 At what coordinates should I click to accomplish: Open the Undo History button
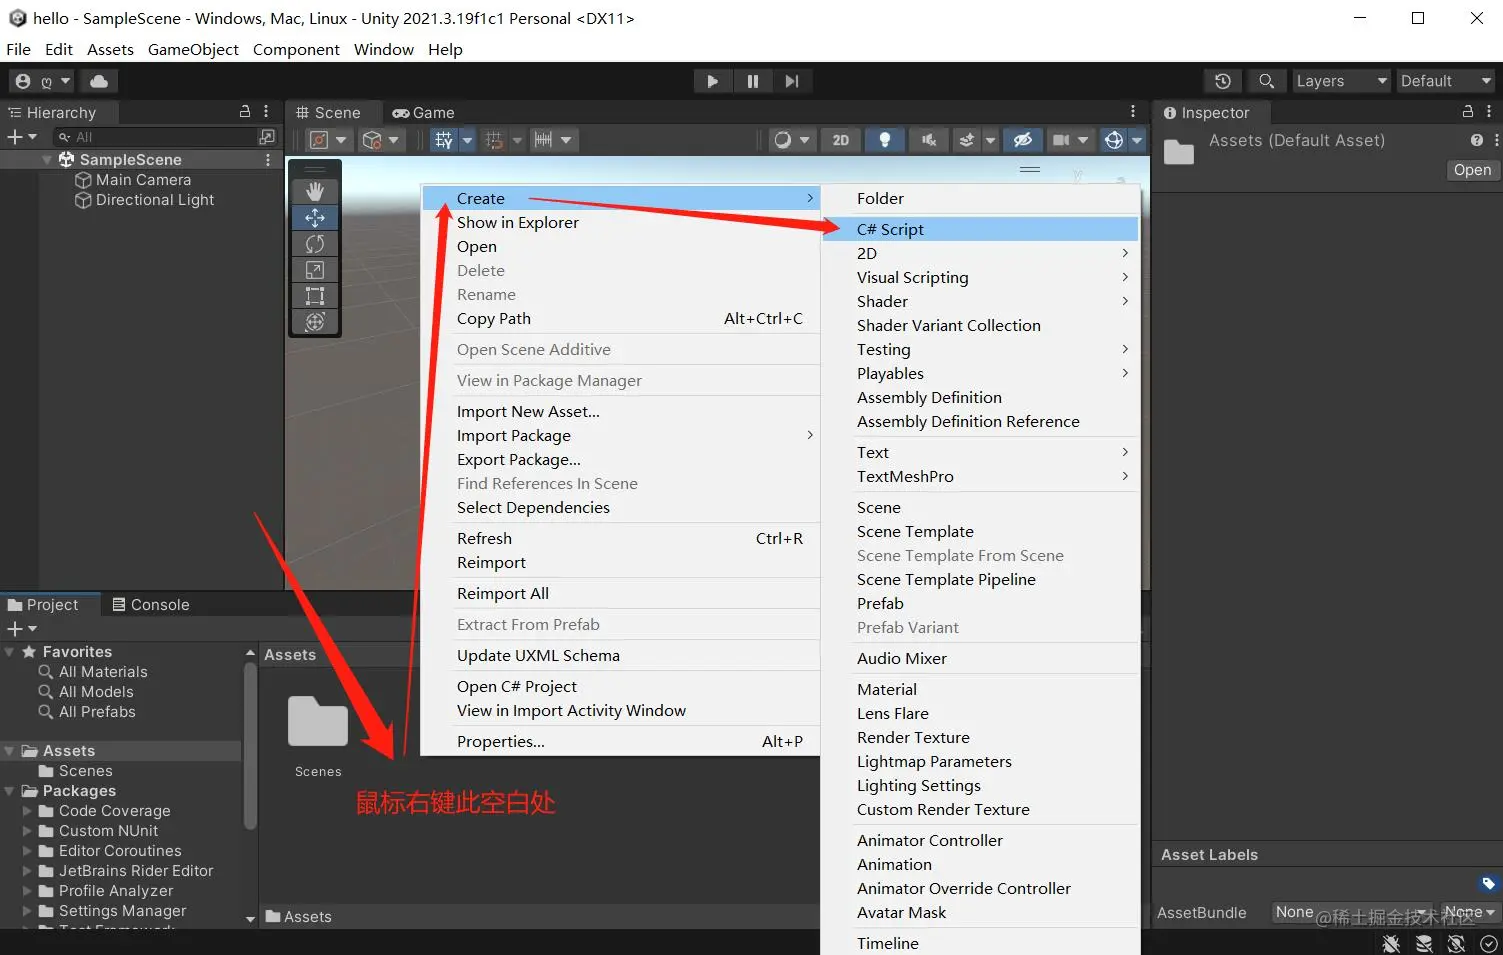pos(1222,81)
